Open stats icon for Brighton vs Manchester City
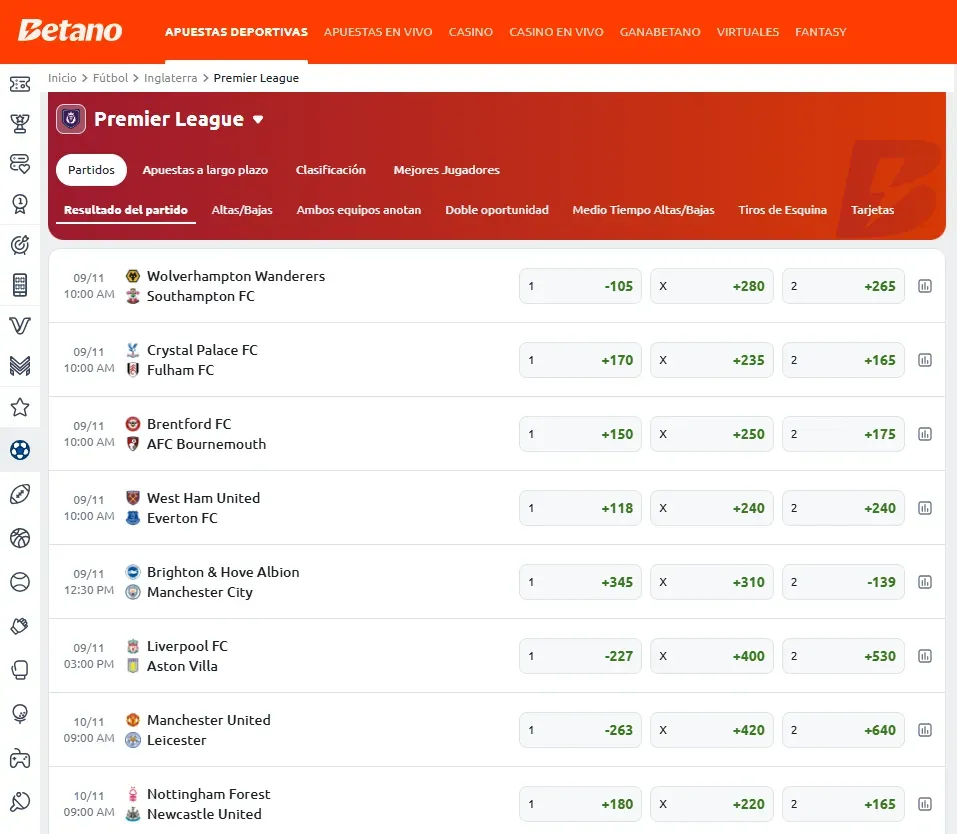 (924, 582)
